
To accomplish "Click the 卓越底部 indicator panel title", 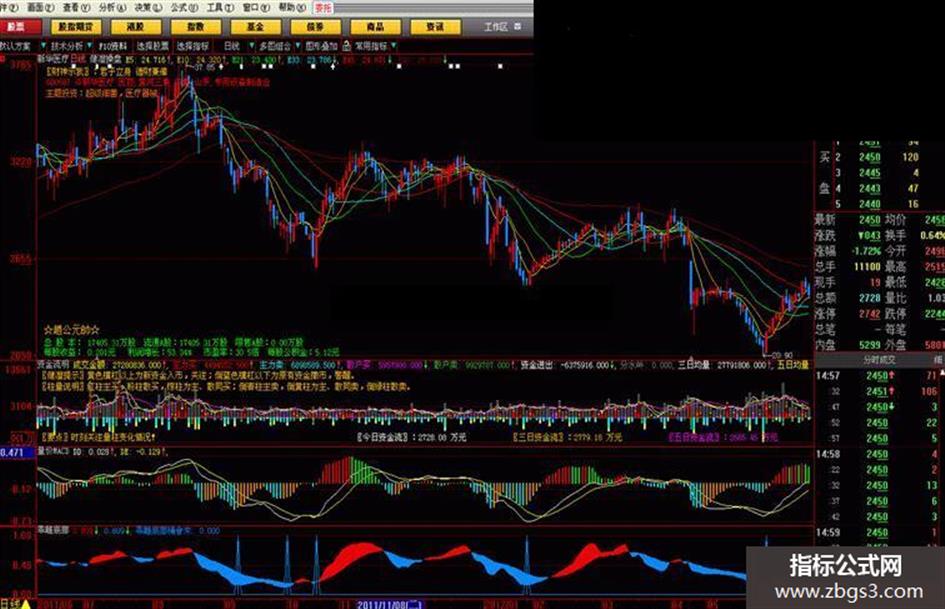I will coord(54,530).
